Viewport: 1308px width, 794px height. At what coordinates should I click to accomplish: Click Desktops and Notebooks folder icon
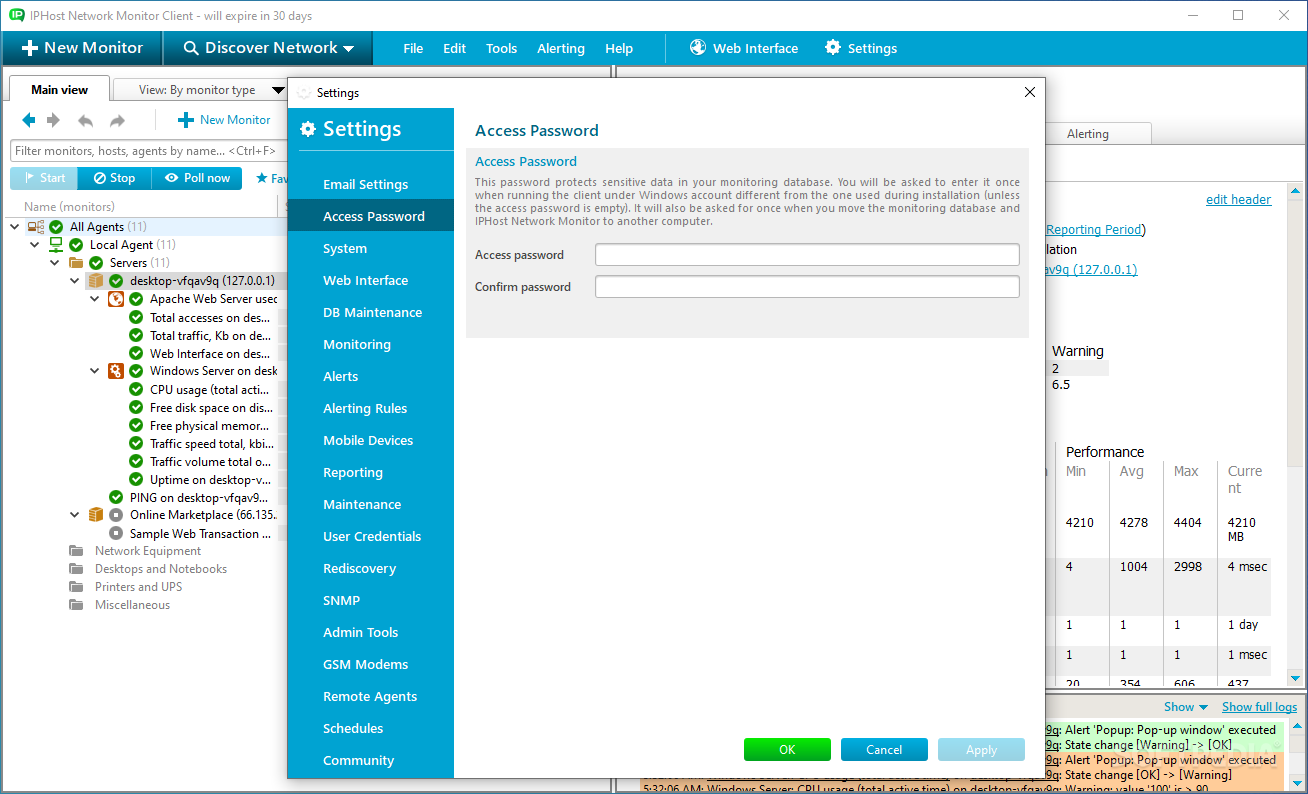coord(76,569)
